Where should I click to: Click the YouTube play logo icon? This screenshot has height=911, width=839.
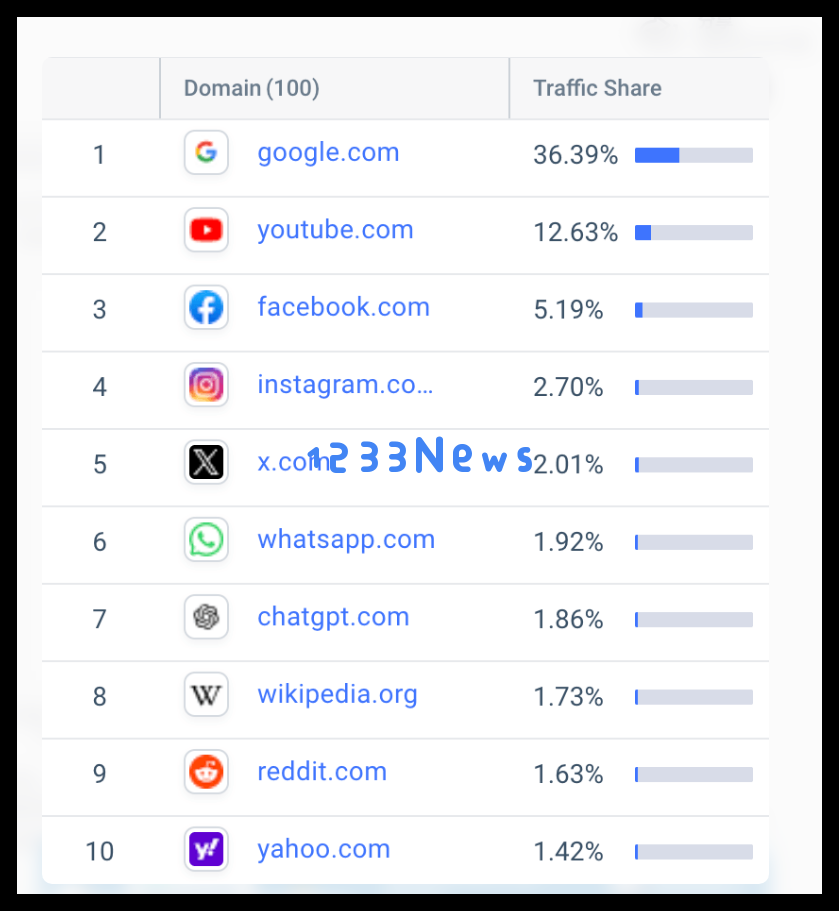pos(206,230)
